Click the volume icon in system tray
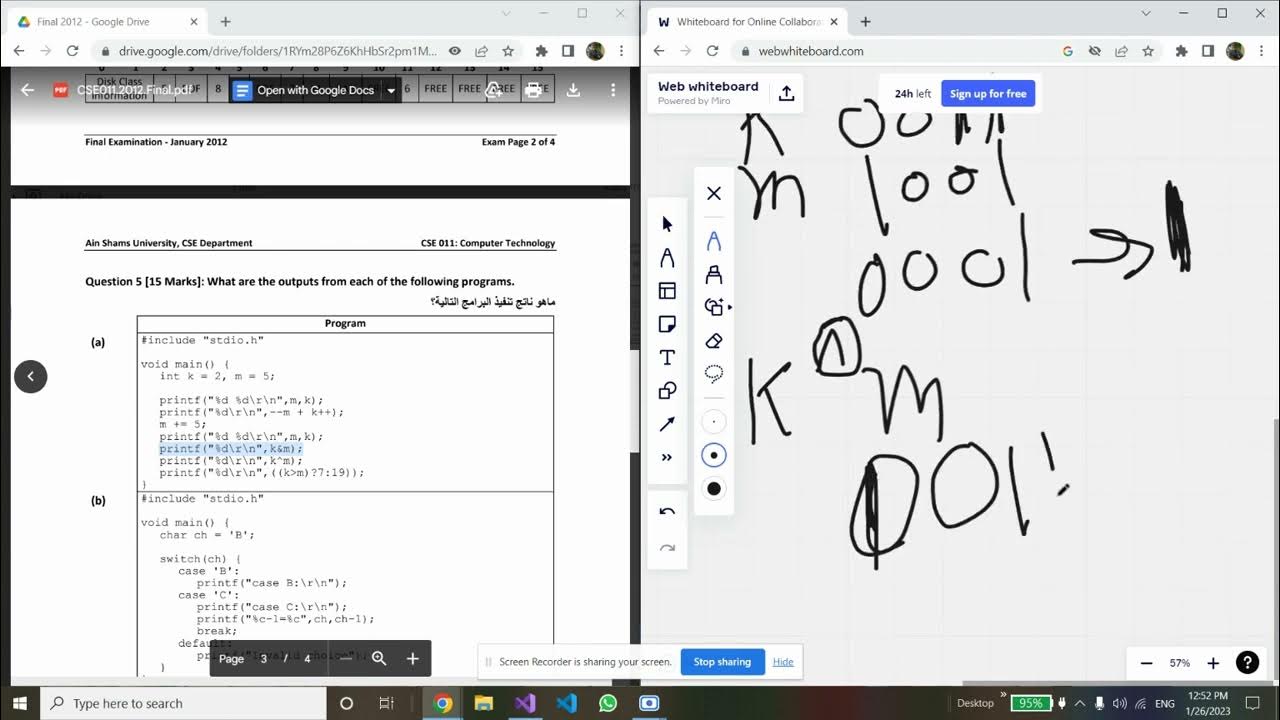This screenshot has width=1280, height=720. [1120, 703]
